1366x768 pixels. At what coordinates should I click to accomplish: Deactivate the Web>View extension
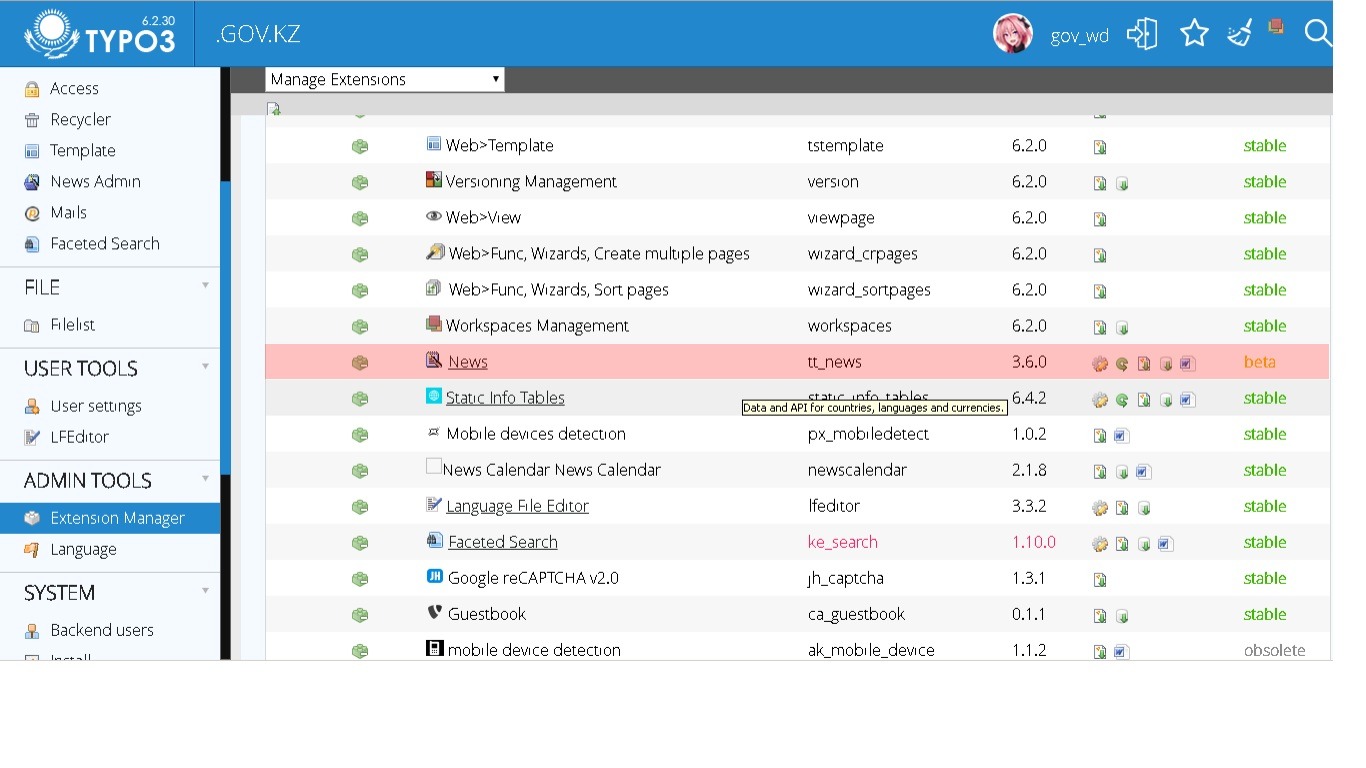360,219
